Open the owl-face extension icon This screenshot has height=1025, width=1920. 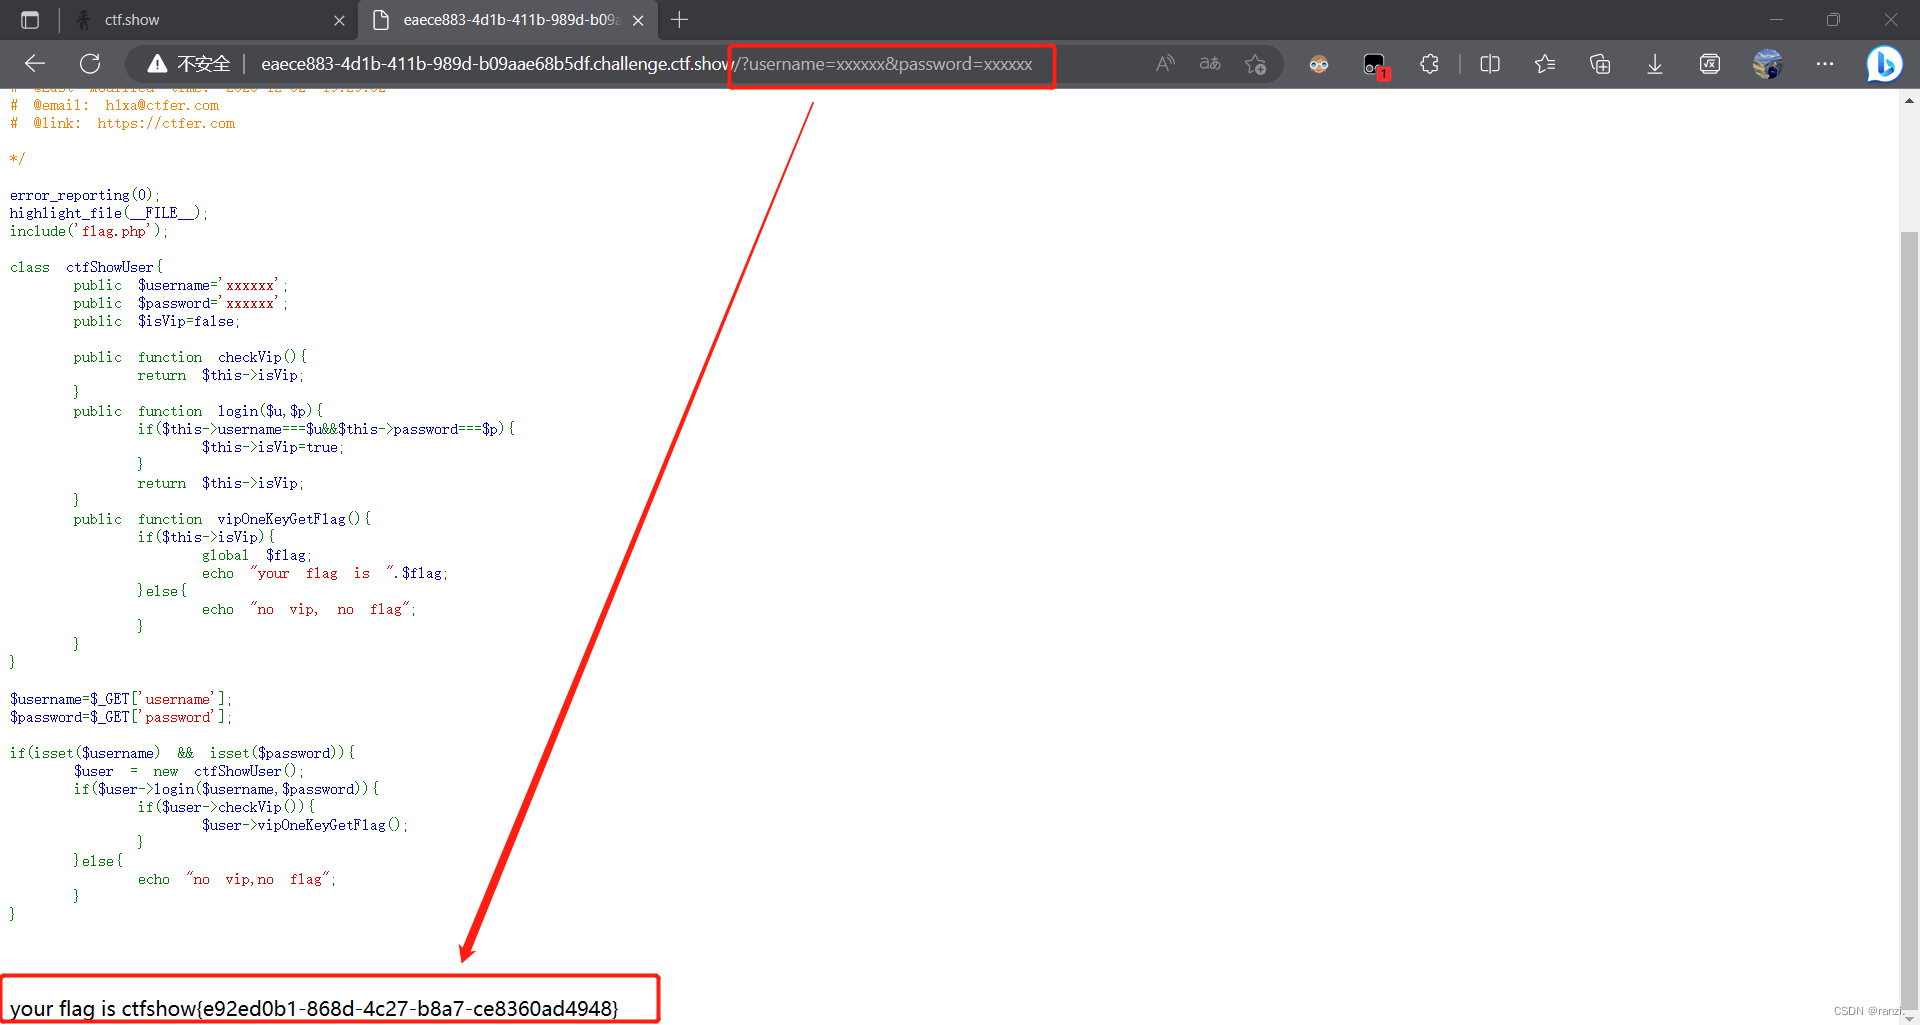1319,64
